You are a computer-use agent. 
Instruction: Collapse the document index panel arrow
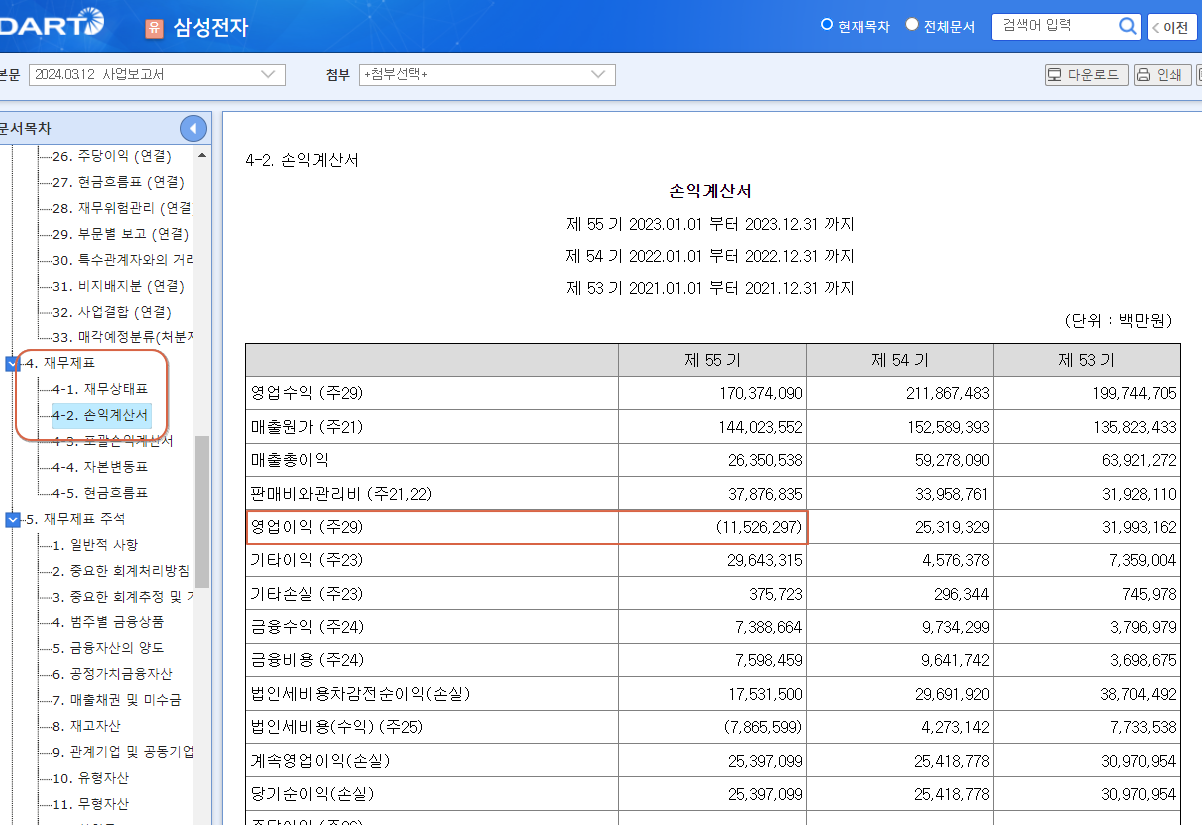tap(194, 128)
